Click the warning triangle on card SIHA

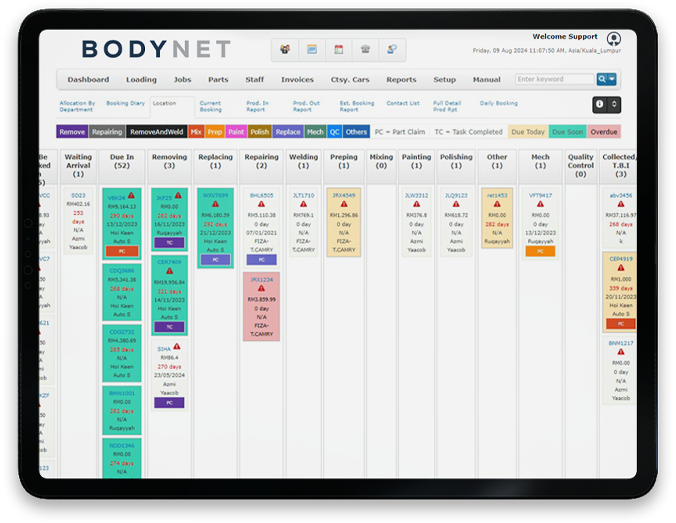point(177,346)
